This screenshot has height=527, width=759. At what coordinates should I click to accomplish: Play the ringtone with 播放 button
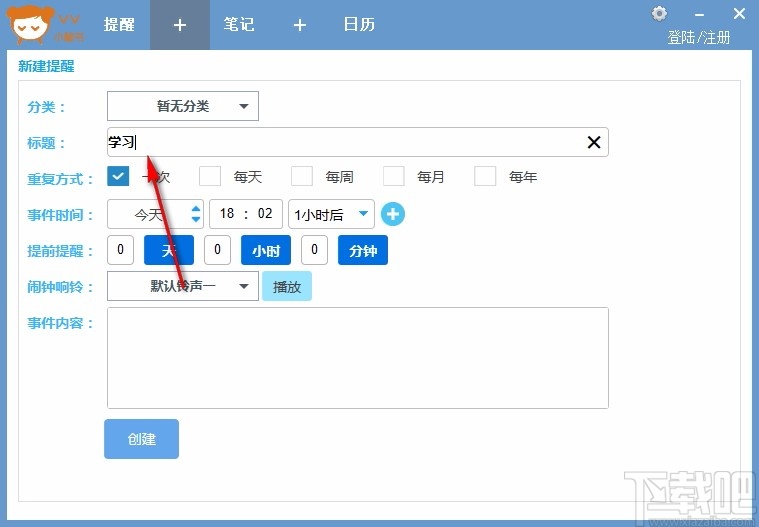tap(287, 286)
